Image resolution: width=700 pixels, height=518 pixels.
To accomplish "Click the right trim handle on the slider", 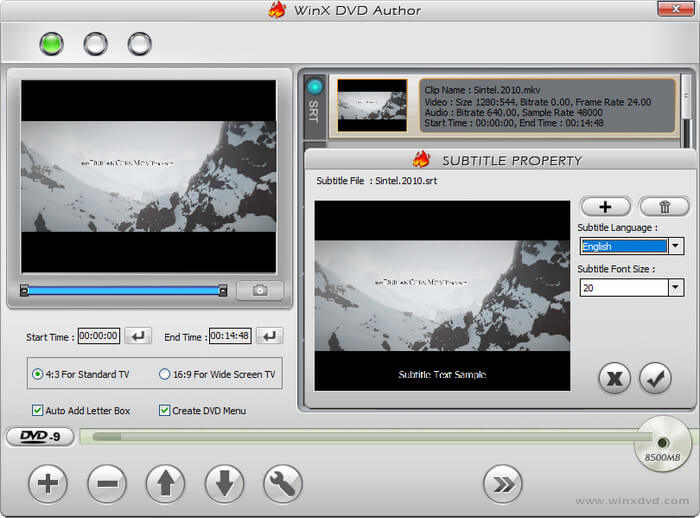I will tap(223, 291).
